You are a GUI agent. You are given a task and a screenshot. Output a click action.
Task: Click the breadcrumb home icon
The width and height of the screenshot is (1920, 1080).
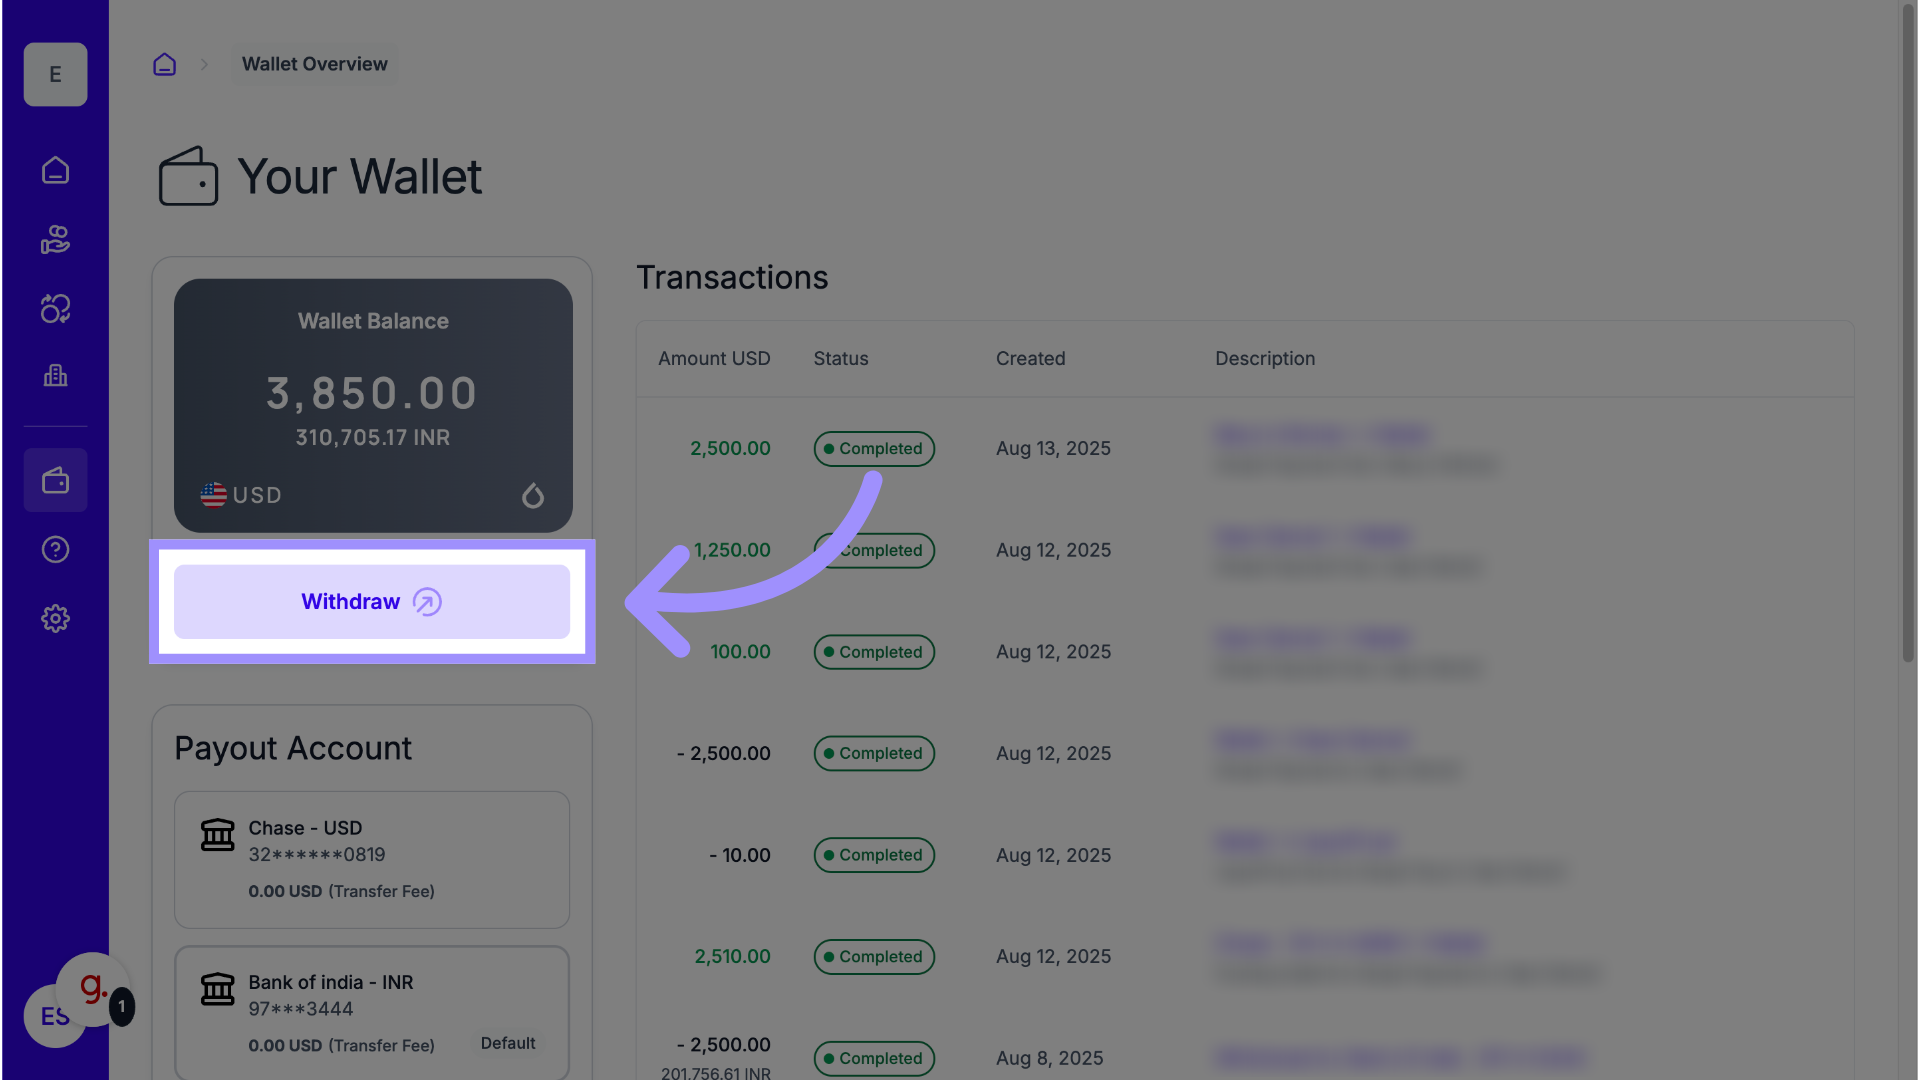coord(164,65)
